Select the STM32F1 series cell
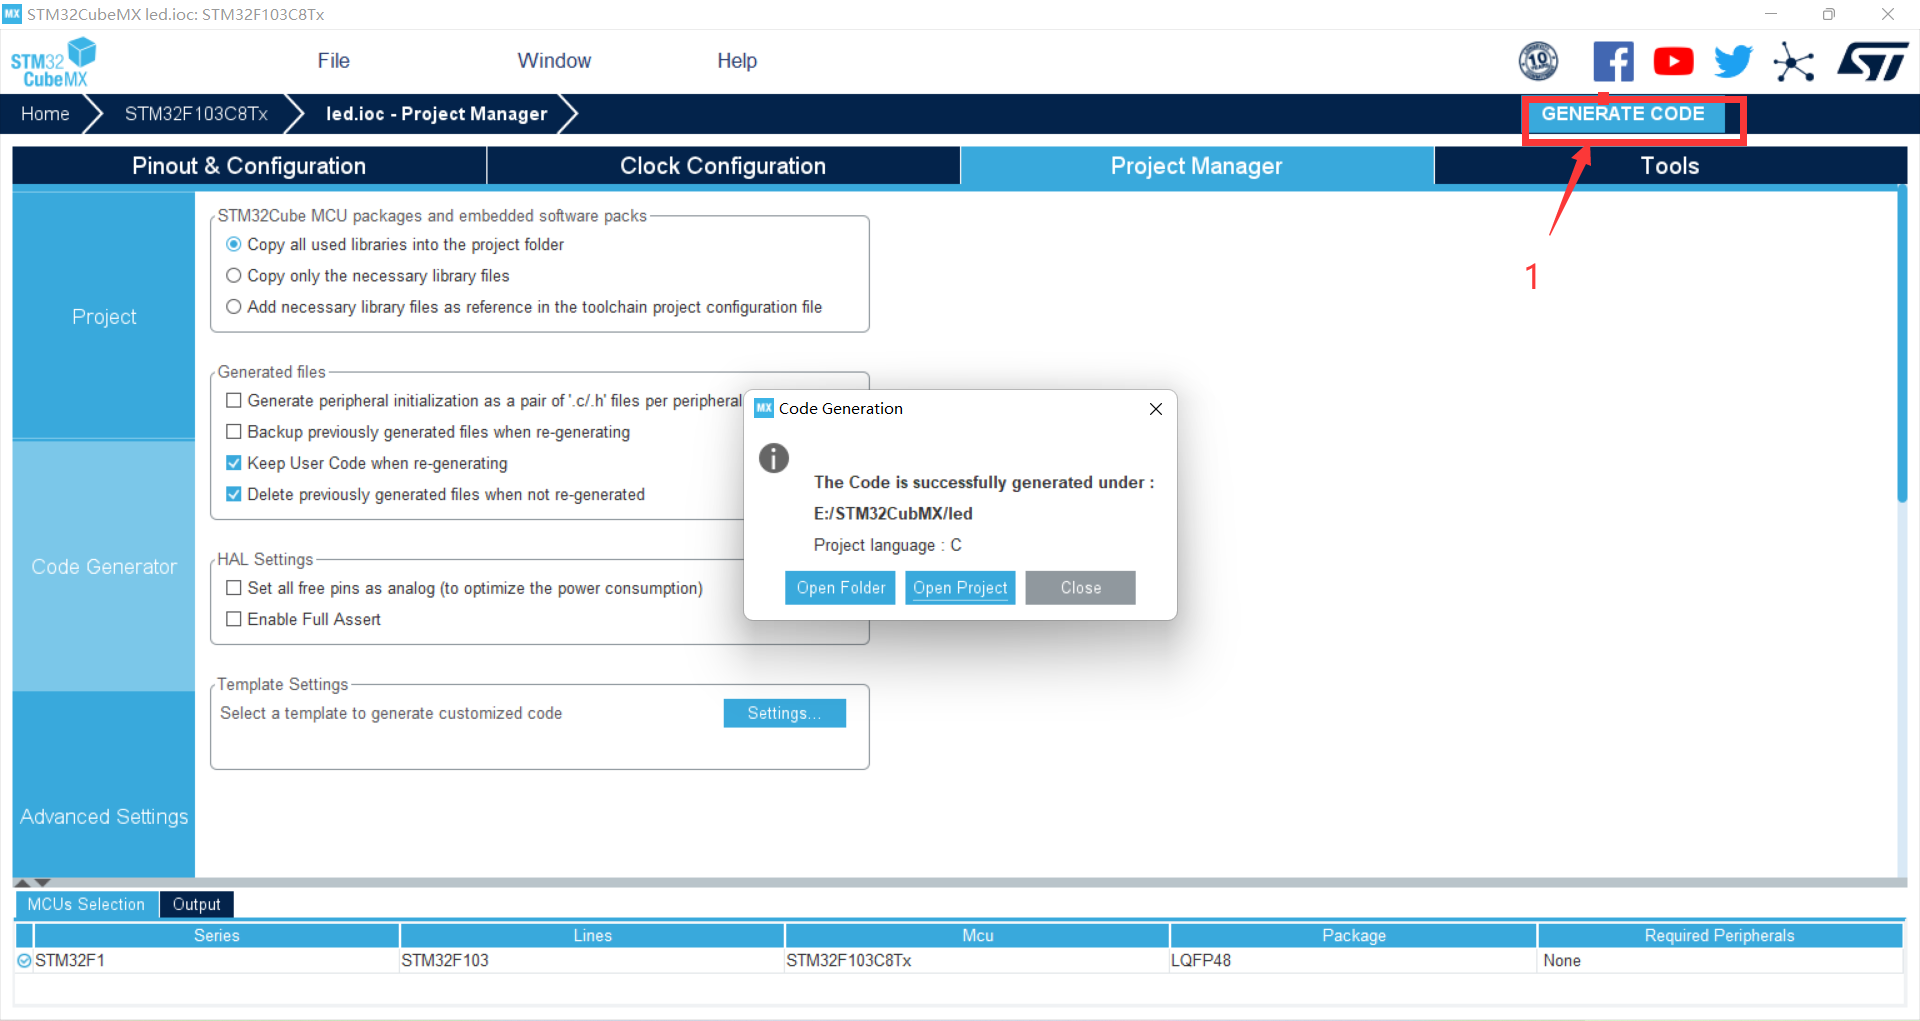This screenshot has width=1920, height=1021. coord(216,960)
